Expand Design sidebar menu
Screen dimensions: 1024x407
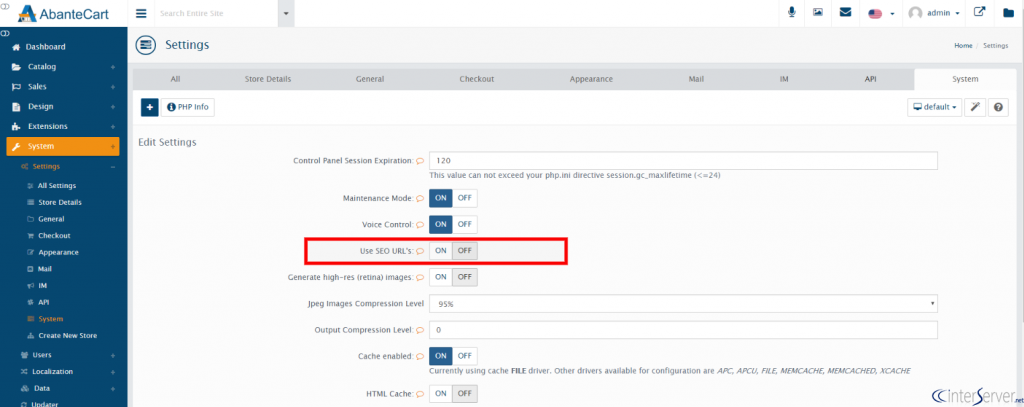(x=63, y=106)
